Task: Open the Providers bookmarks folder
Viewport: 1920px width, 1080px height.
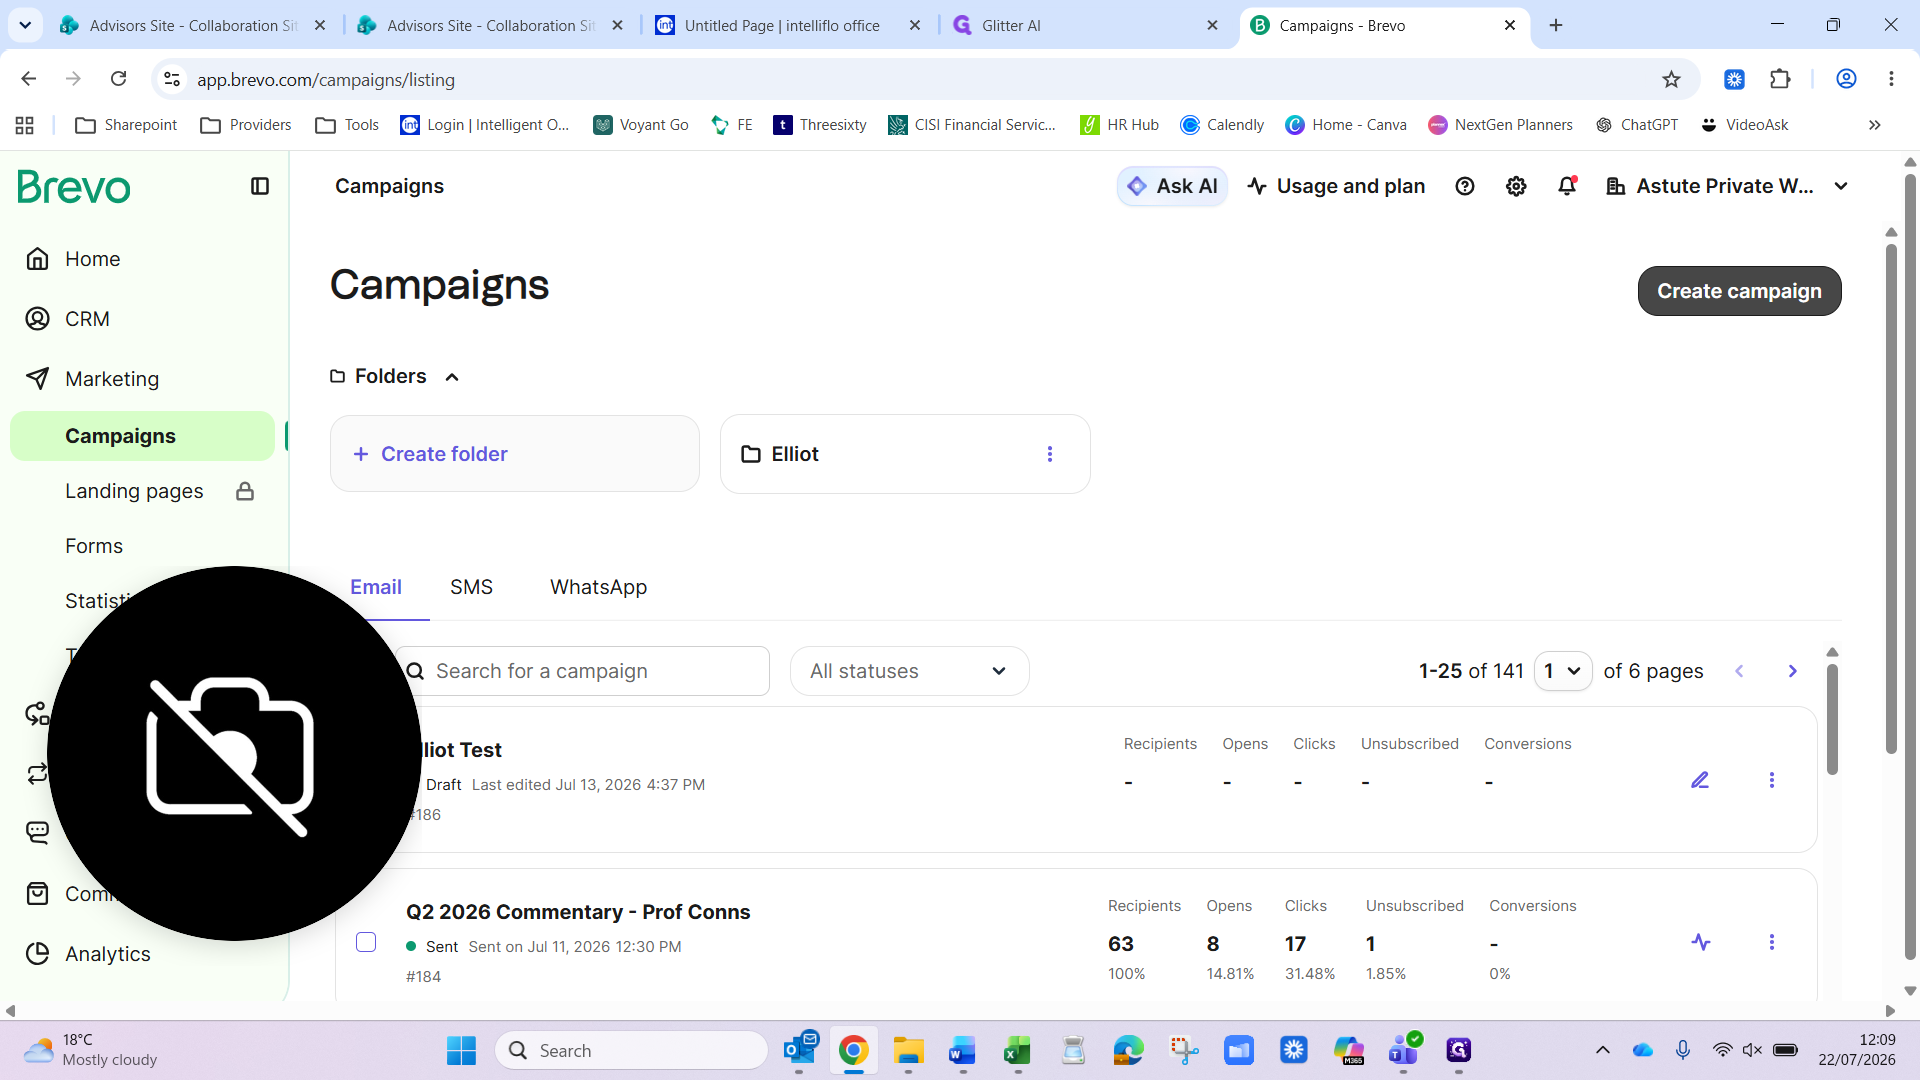Action: (x=246, y=125)
